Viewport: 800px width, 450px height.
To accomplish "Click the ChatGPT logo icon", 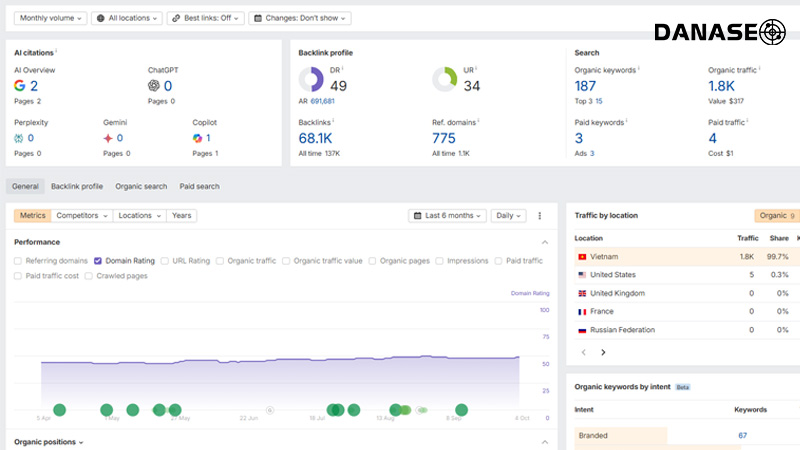I will pos(154,86).
